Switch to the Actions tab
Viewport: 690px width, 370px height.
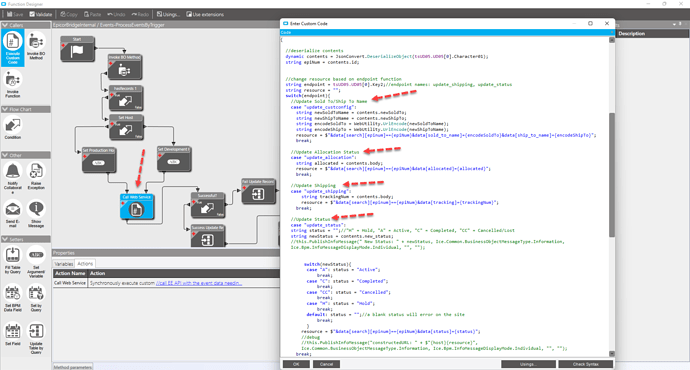tap(85, 264)
